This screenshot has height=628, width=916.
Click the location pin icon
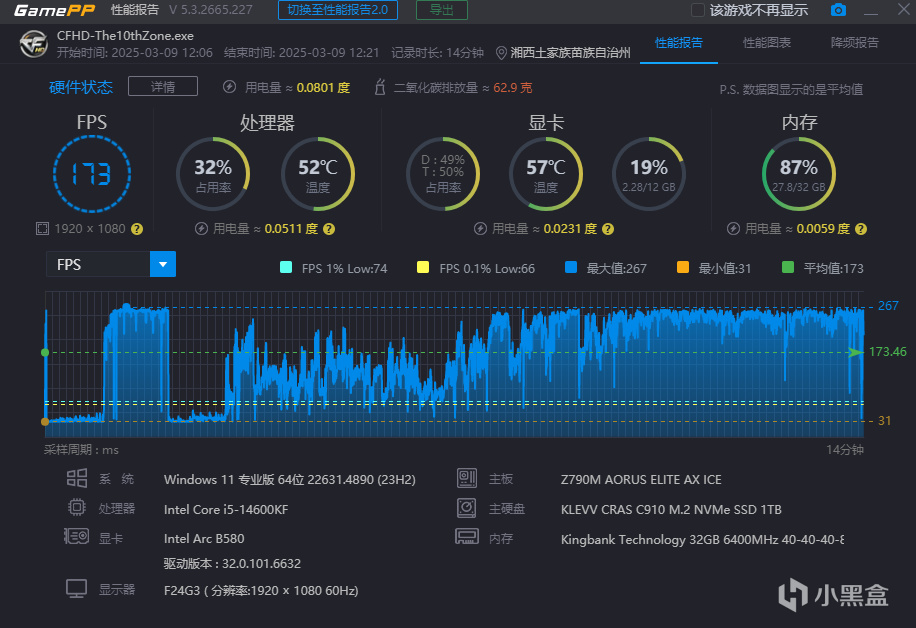(x=501, y=53)
